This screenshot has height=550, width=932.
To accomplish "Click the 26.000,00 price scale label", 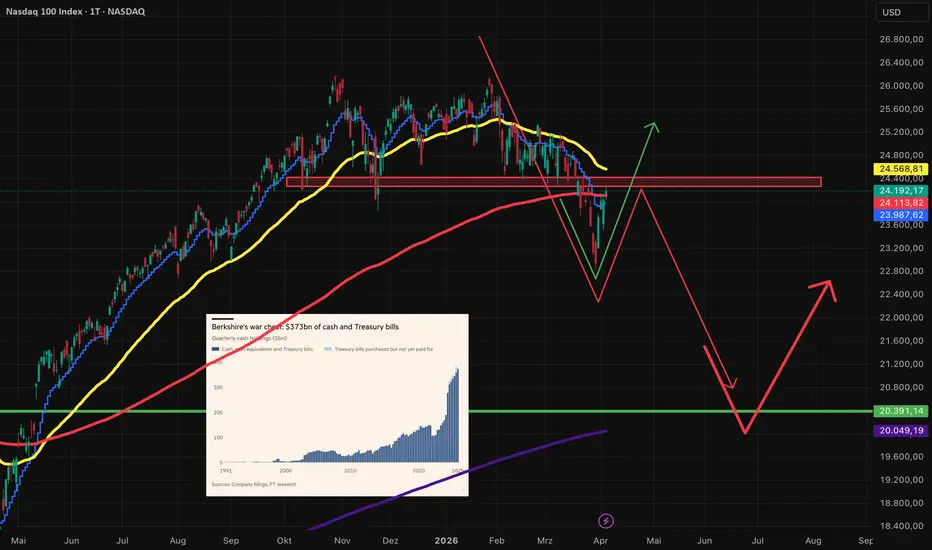I will [x=901, y=86].
